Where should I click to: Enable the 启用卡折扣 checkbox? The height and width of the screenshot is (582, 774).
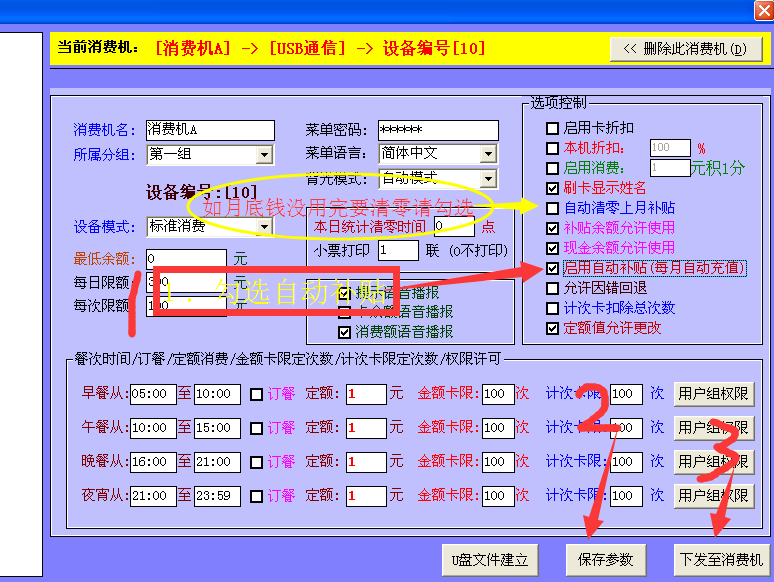[553, 128]
